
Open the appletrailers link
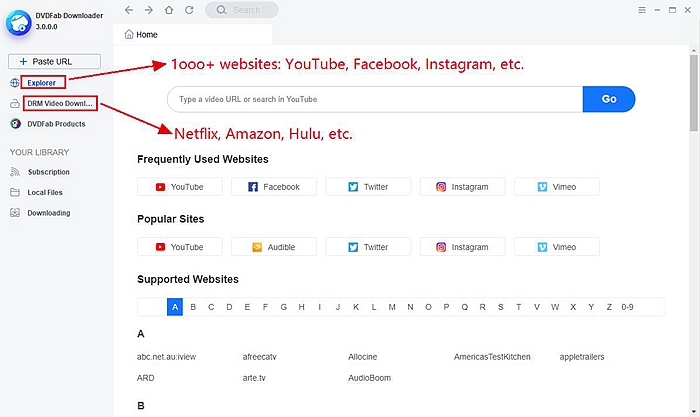point(582,357)
